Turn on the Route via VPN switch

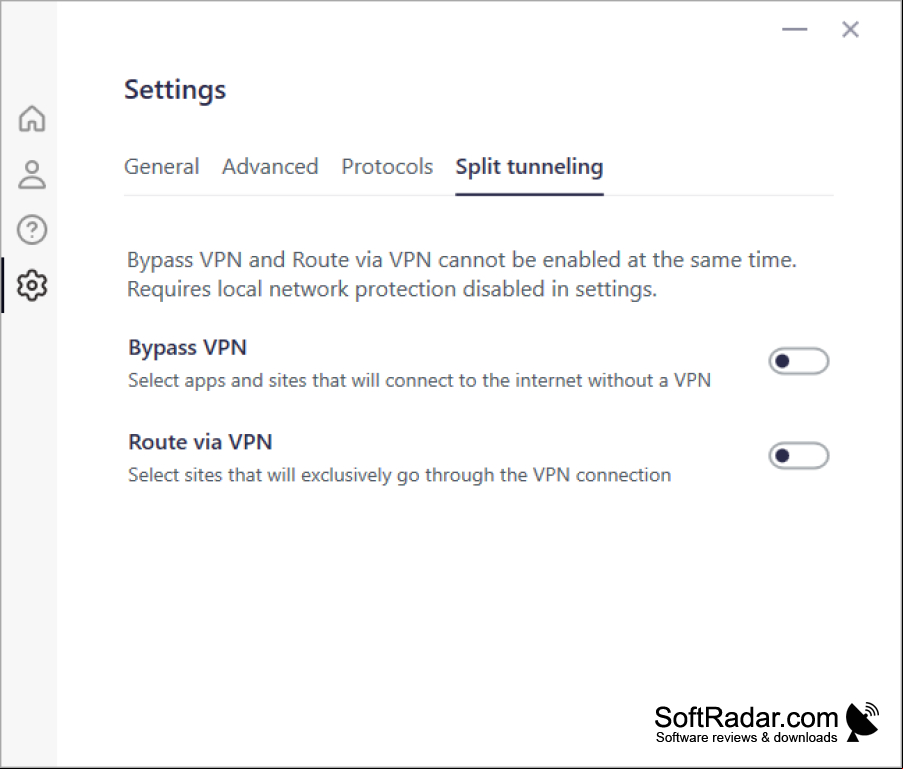point(799,456)
